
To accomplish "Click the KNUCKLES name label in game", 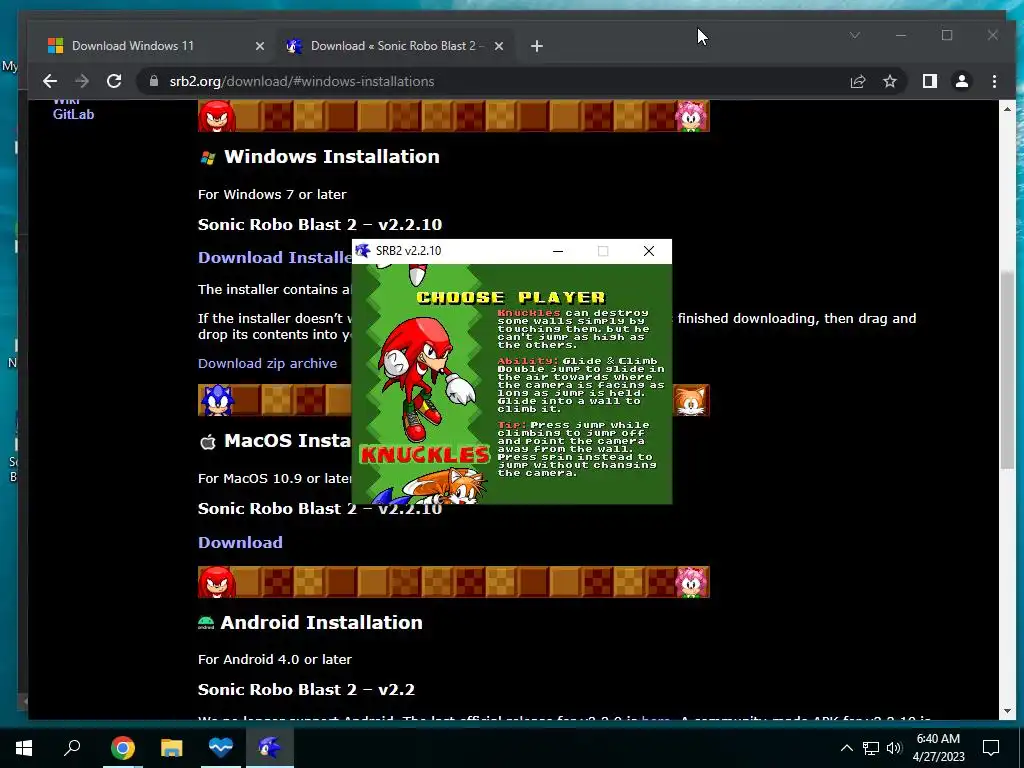I will [424, 454].
